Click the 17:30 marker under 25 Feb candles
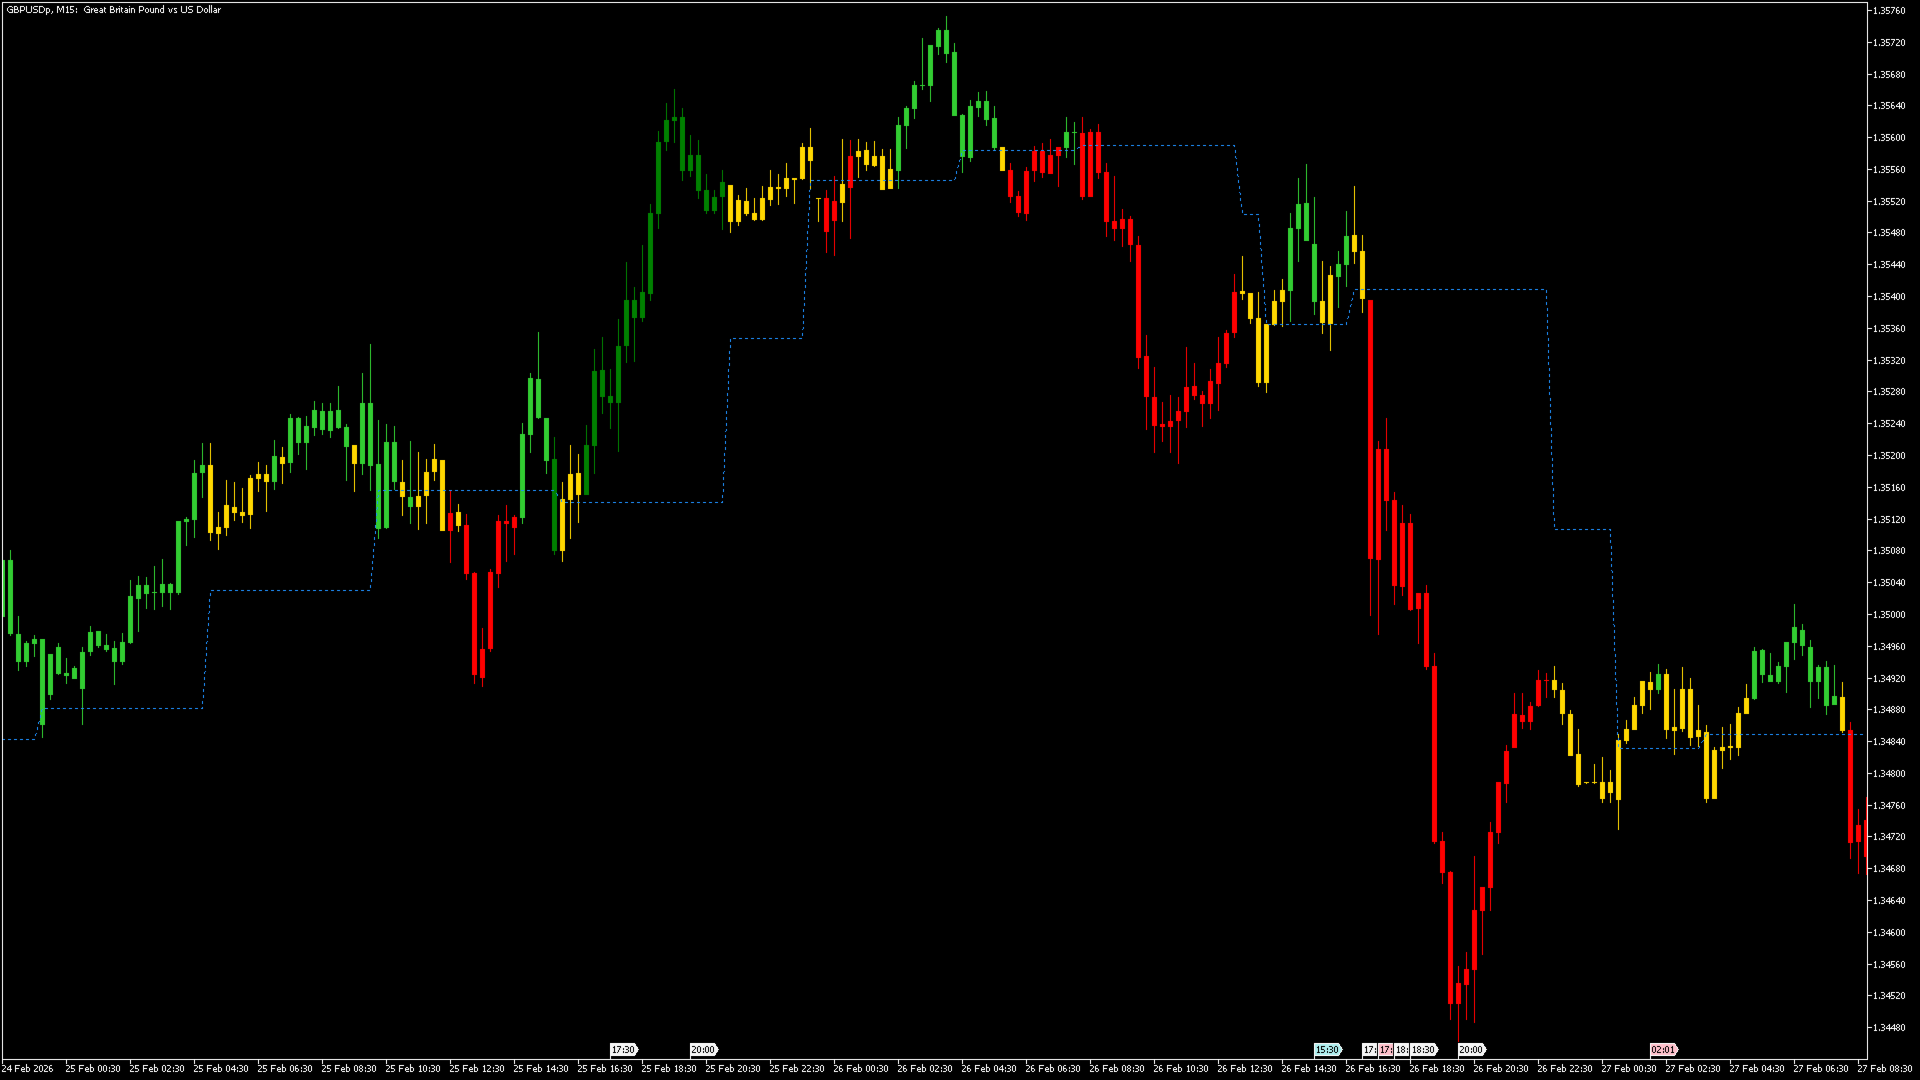 pos(622,1050)
